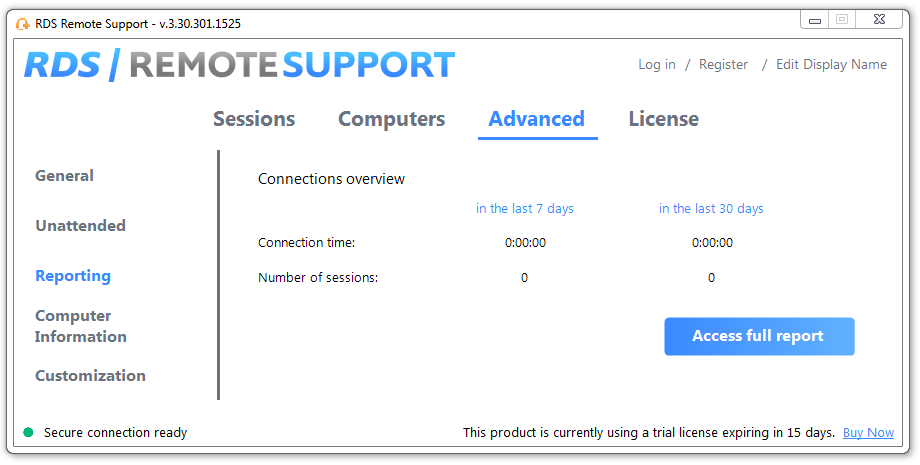The image size is (920, 465).
Task: Switch to the Sessions tab
Action: point(254,119)
